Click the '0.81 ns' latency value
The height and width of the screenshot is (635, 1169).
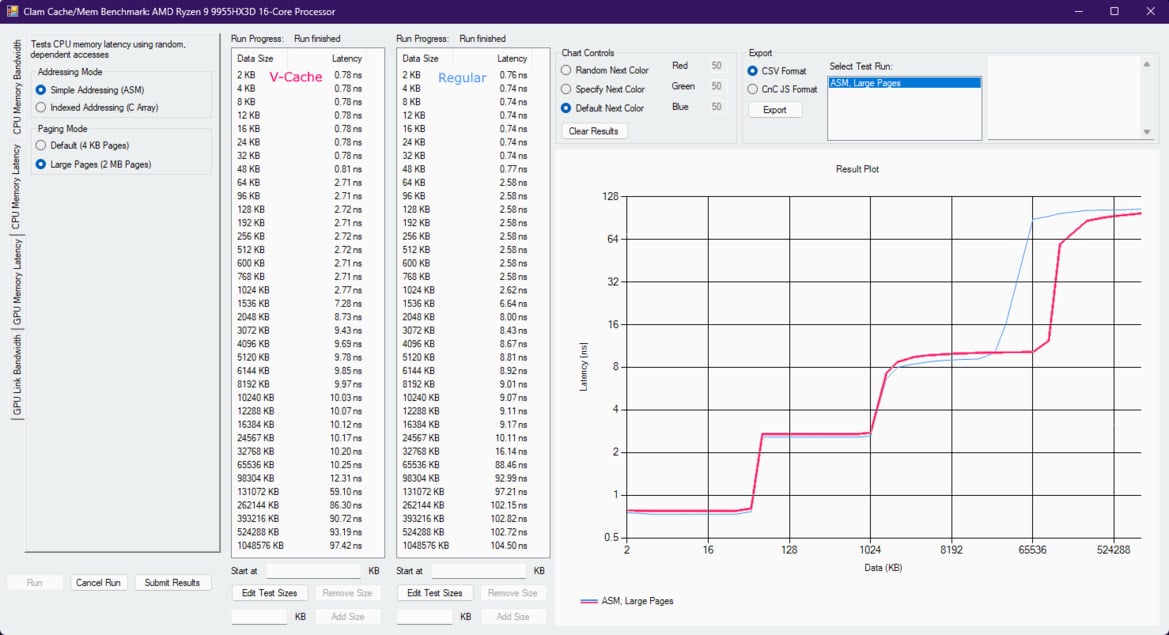[348, 169]
